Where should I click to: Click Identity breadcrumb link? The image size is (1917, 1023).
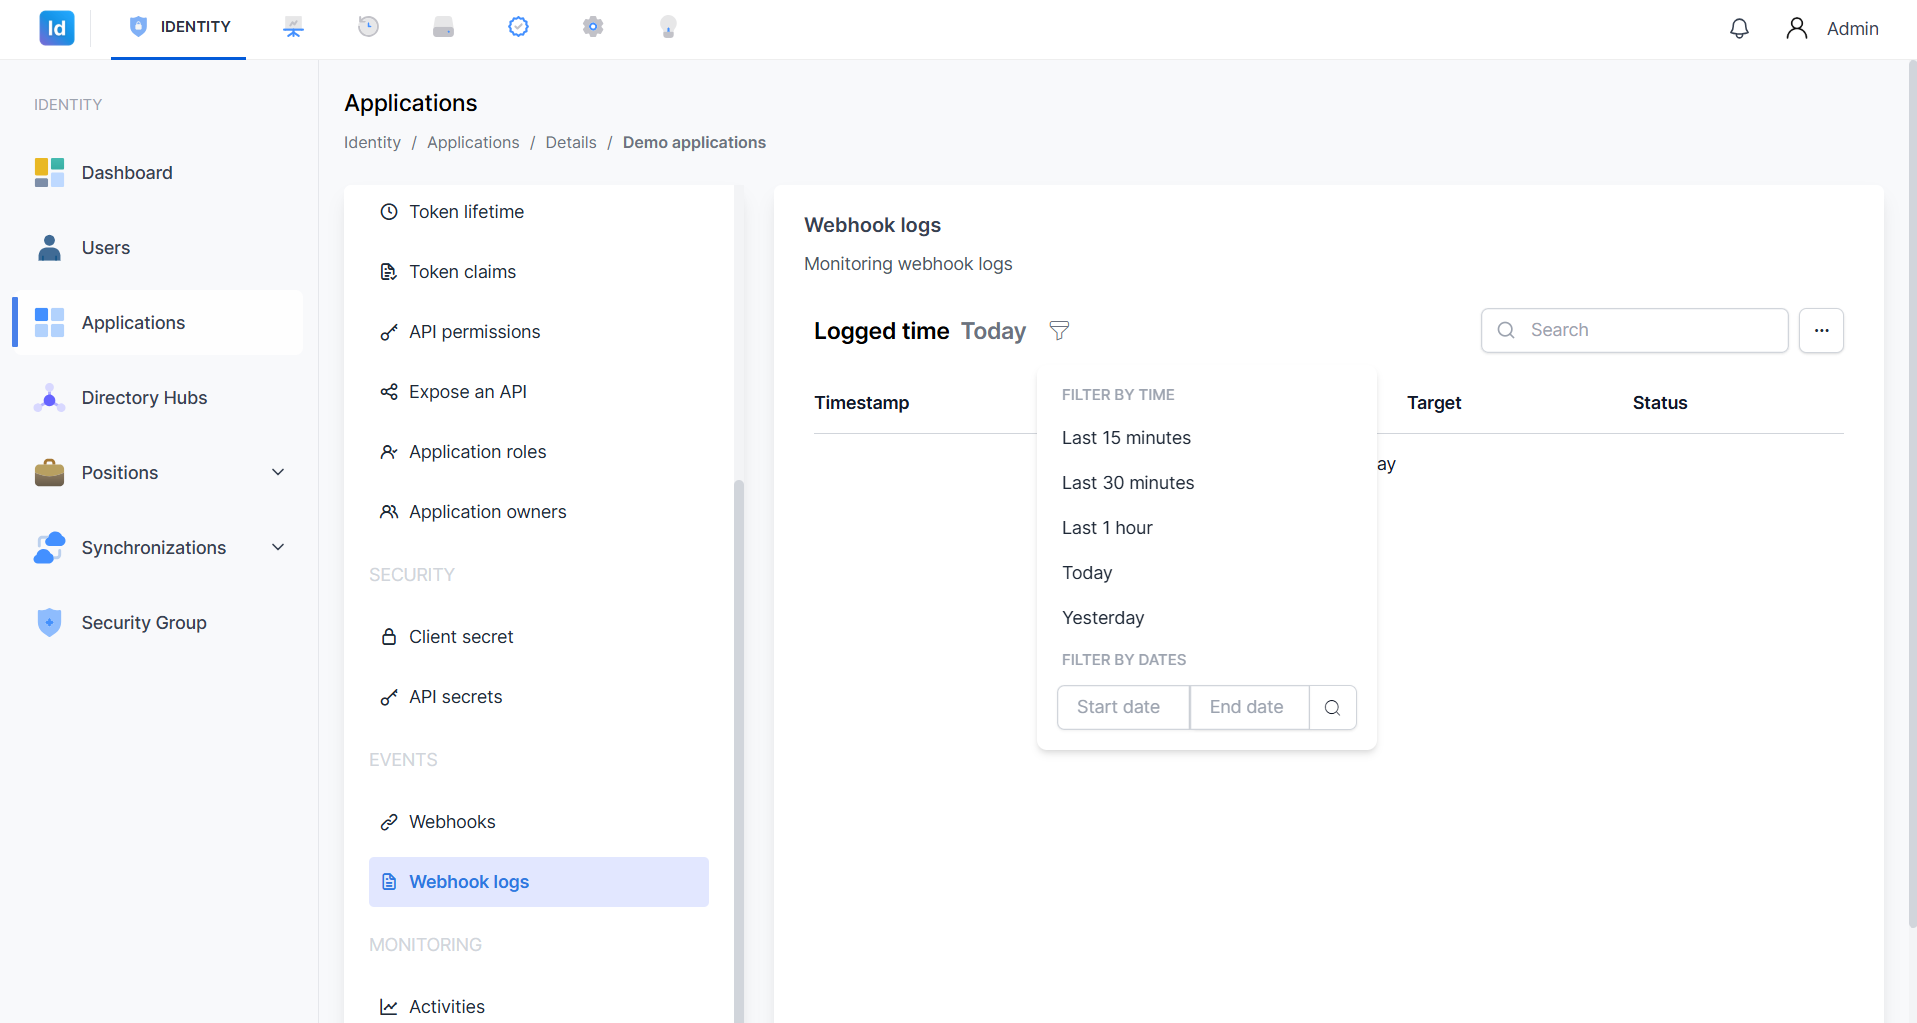372,142
